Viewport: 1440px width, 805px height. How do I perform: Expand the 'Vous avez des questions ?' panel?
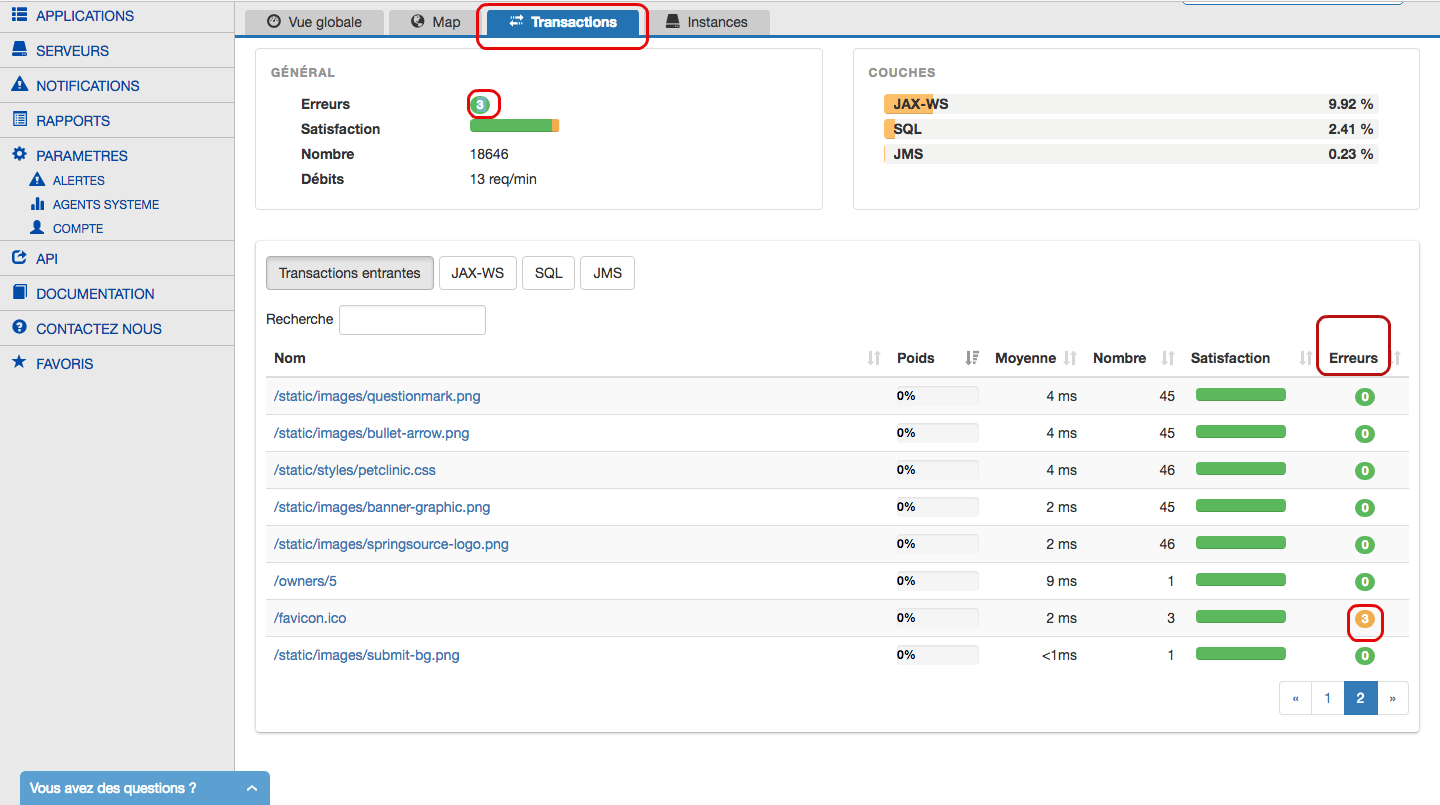pyautogui.click(x=251, y=788)
